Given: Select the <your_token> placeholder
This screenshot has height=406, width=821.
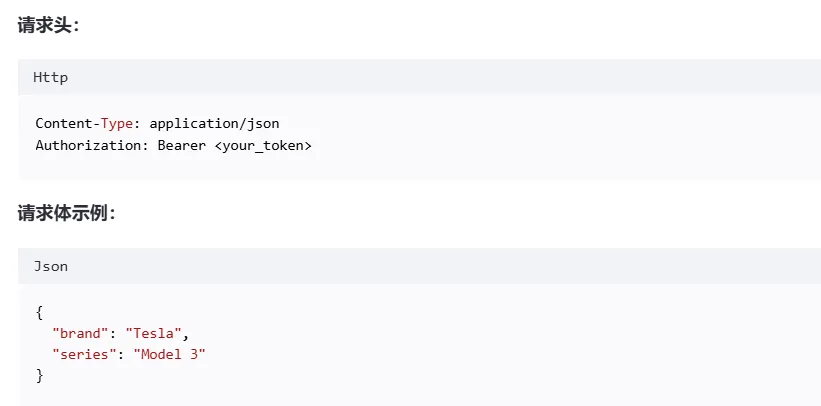Looking at the screenshot, I should coord(263,145).
